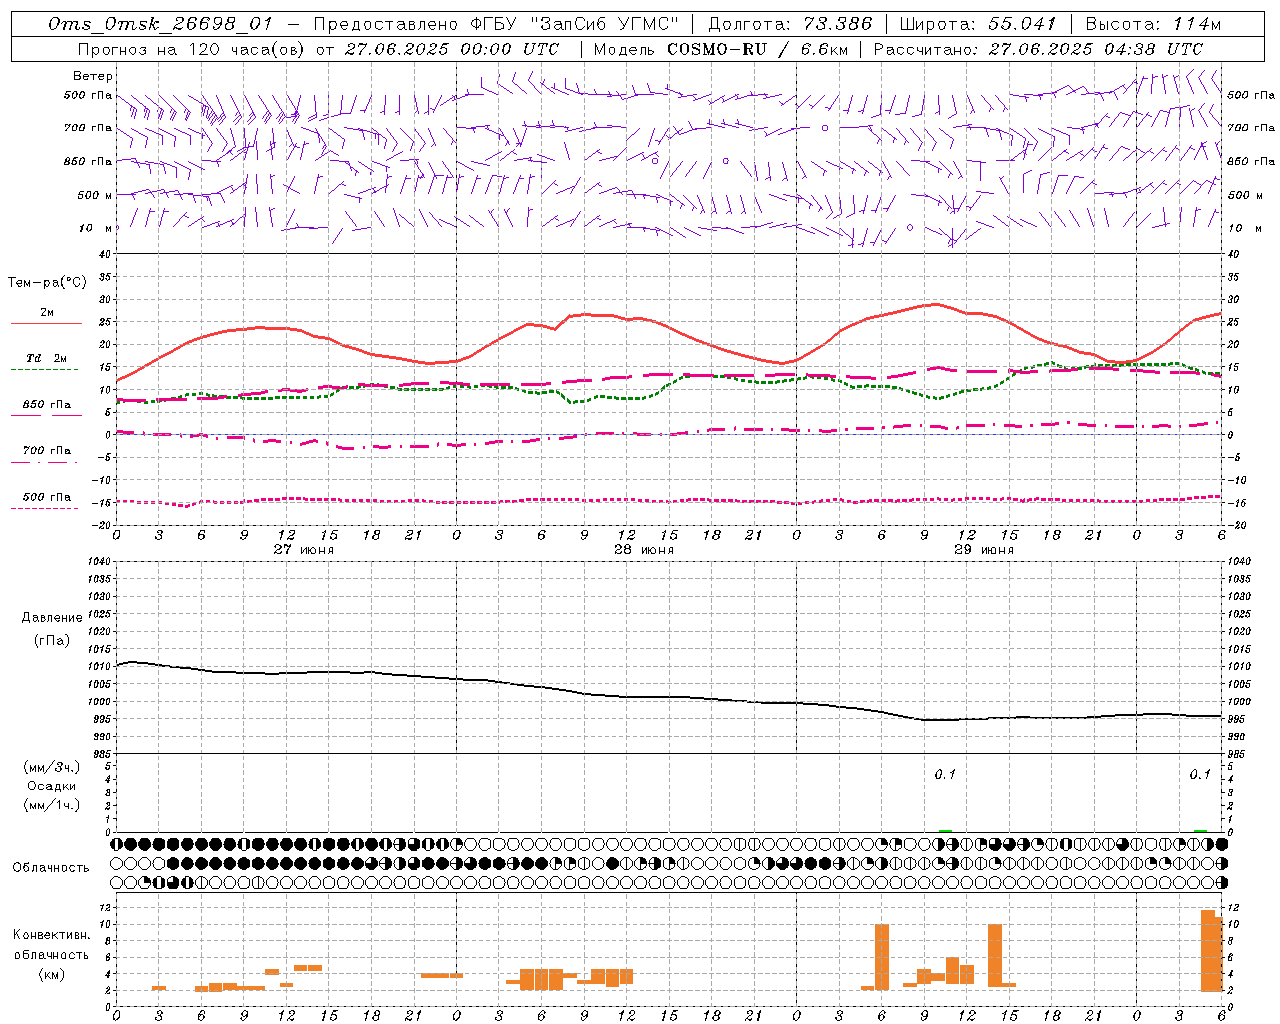Image resolution: width=1280 pixels, height=1024 pixels.
Task: Click the model name 'COSMO-RU / 6.6км'
Action: pos(758,49)
